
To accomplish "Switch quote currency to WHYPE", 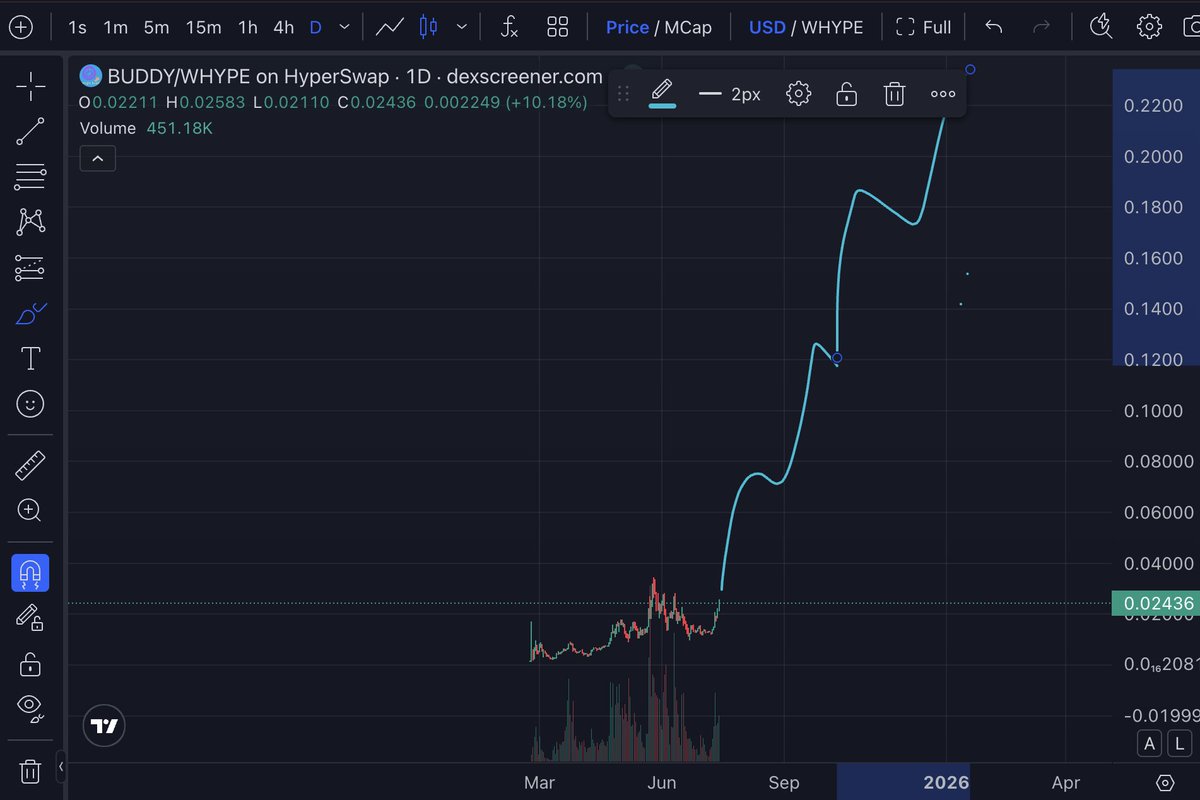I will 832,27.
